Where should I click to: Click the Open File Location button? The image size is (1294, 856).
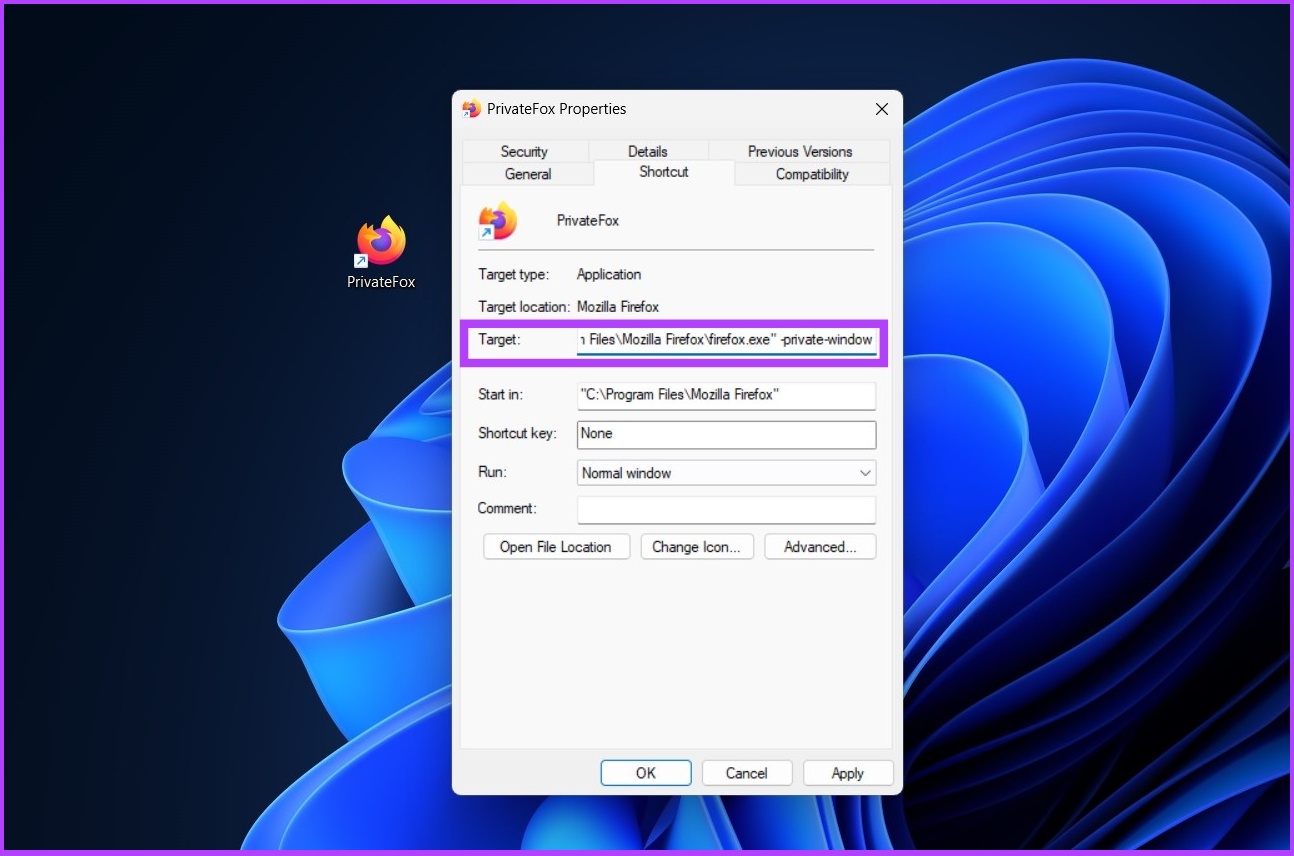(556, 547)
